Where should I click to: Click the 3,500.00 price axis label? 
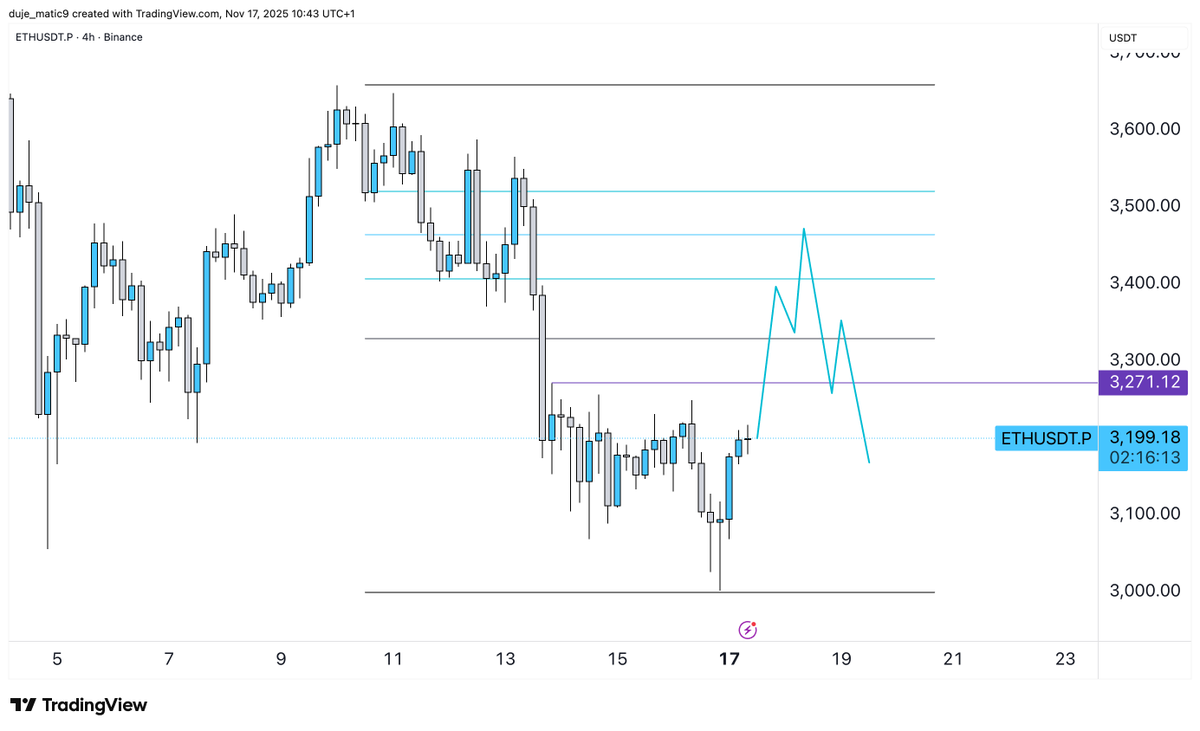point(1146,206)
